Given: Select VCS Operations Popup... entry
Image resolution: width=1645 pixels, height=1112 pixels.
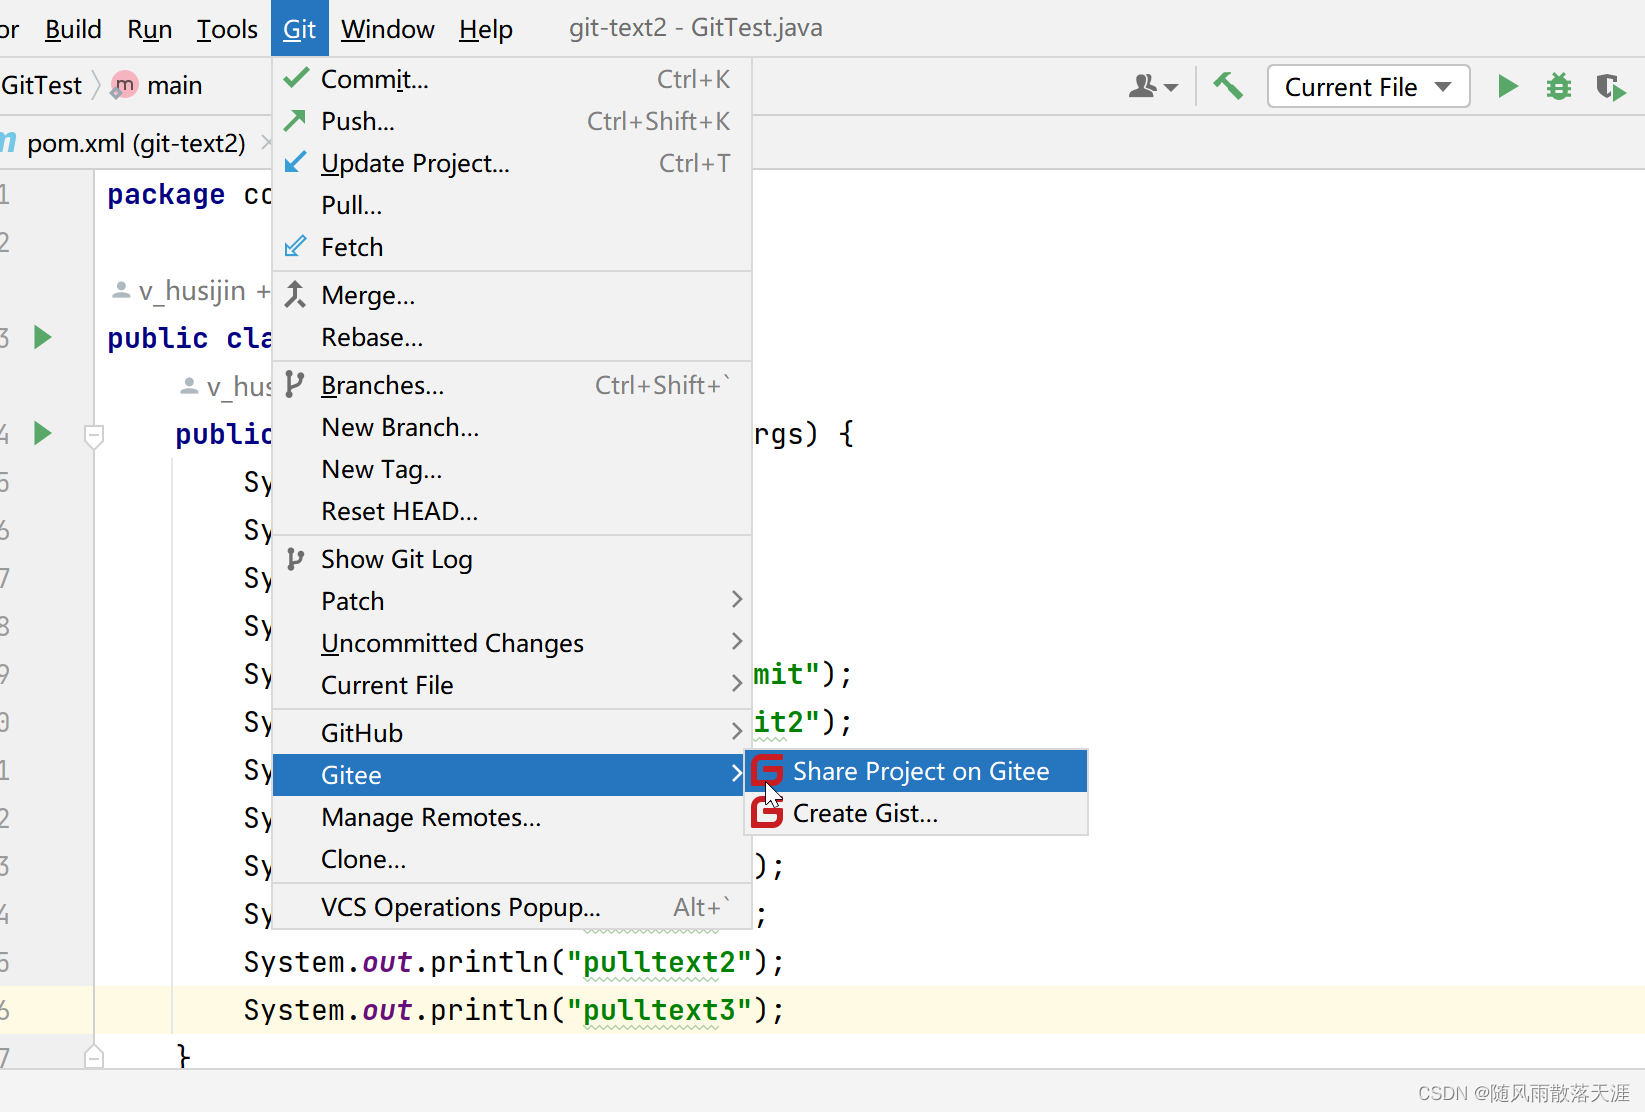Looking at the screenshot, I should [511, 907].
